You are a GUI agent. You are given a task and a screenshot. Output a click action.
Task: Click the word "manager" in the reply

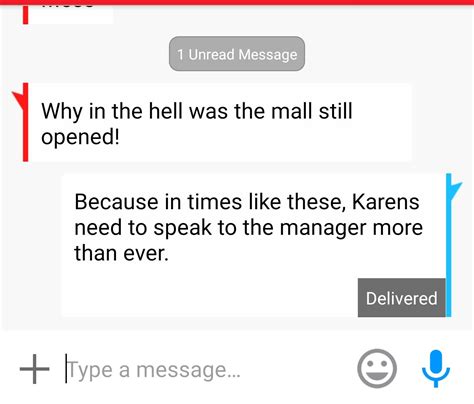(x=323, y=228)
